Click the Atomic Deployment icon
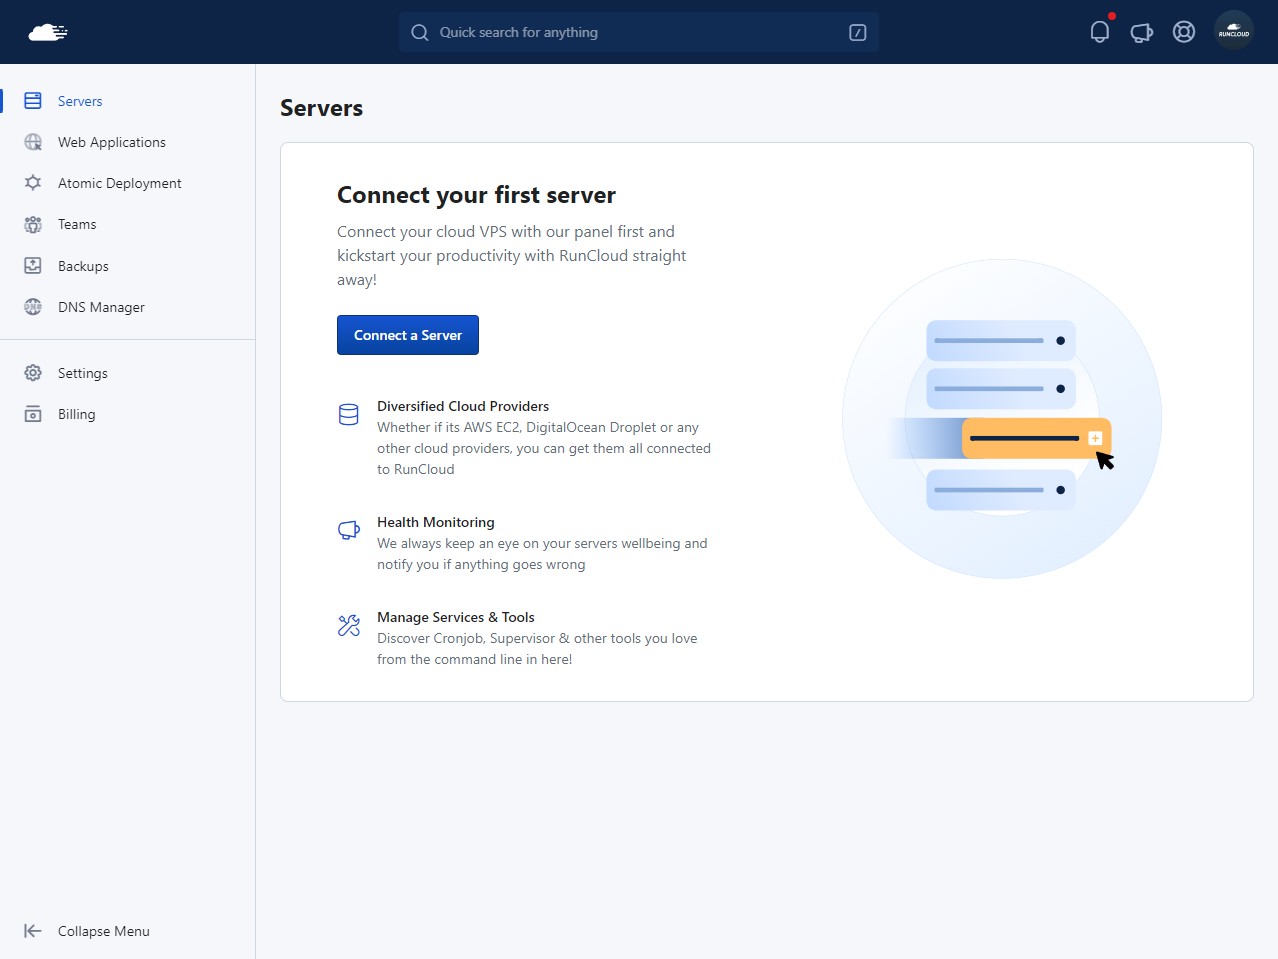The width and height of the screenshot is (1278, 959). [33, 183]
